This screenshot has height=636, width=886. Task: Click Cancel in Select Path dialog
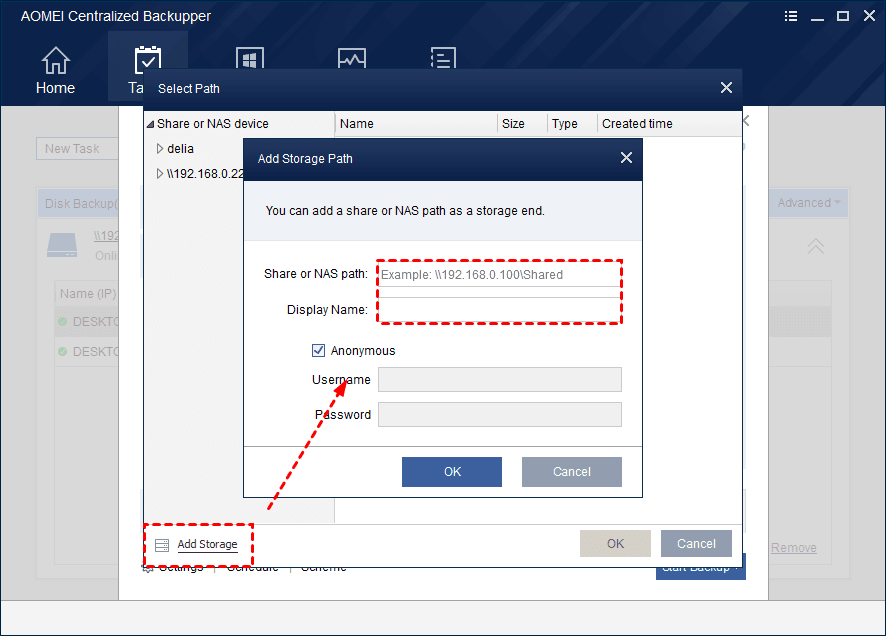[x=696, y=543]
